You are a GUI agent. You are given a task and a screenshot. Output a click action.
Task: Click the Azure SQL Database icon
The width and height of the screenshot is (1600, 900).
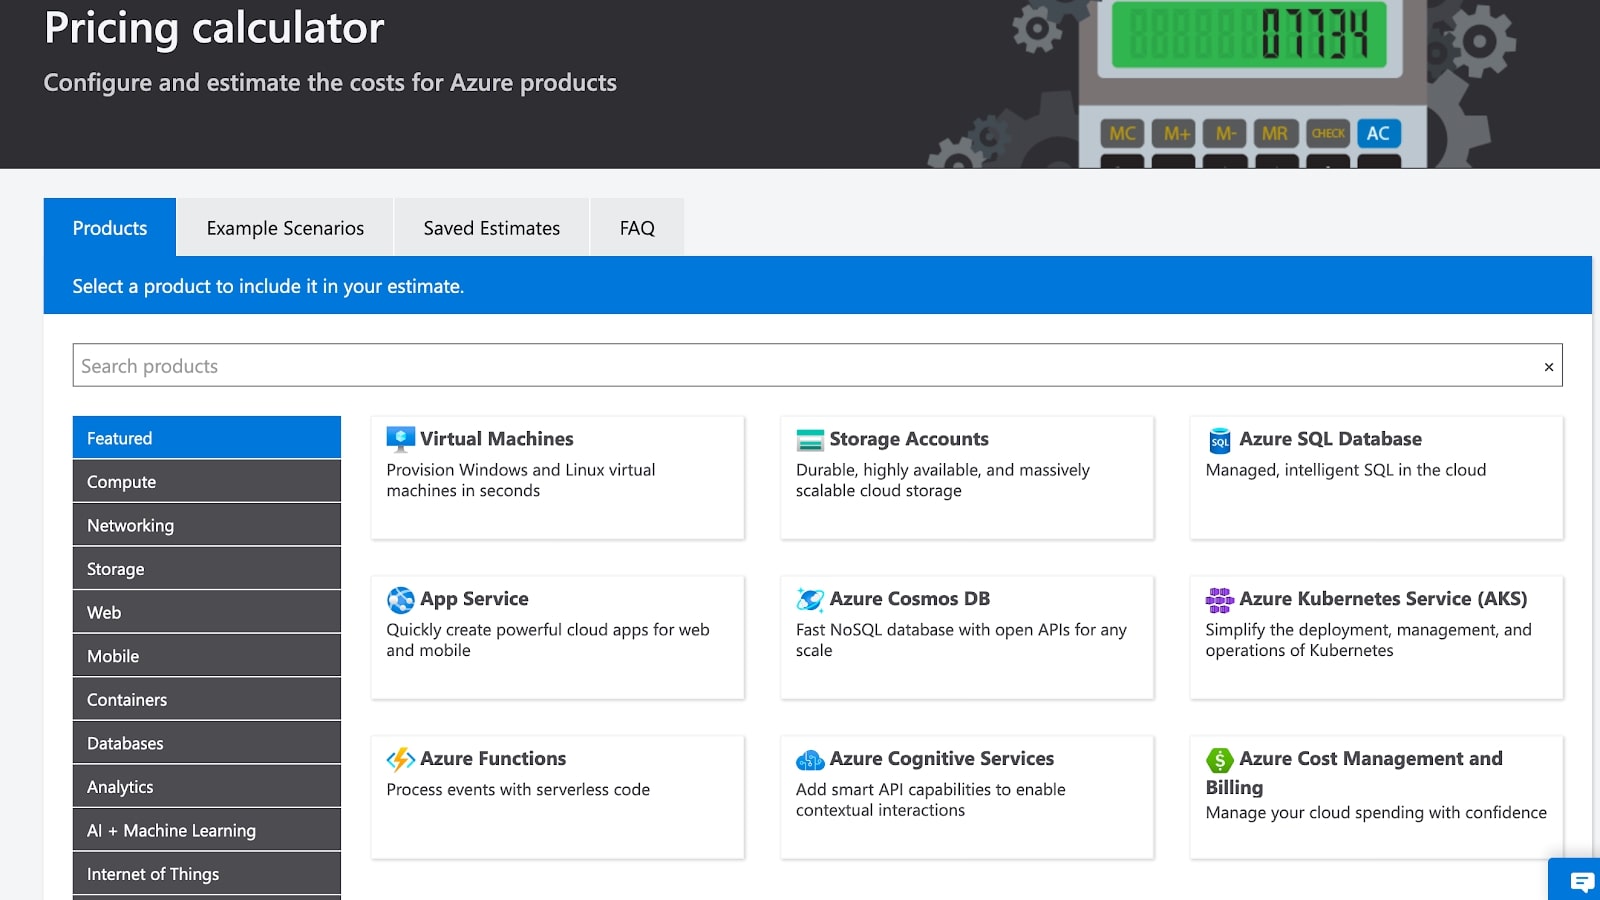pos(1220,440)
